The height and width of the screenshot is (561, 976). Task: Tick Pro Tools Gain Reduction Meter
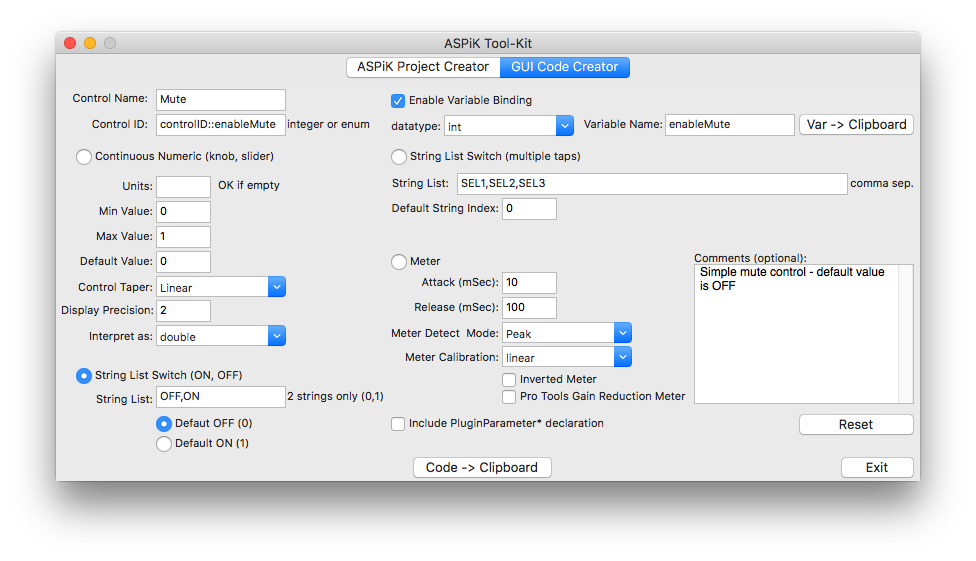tap(509, 397)
